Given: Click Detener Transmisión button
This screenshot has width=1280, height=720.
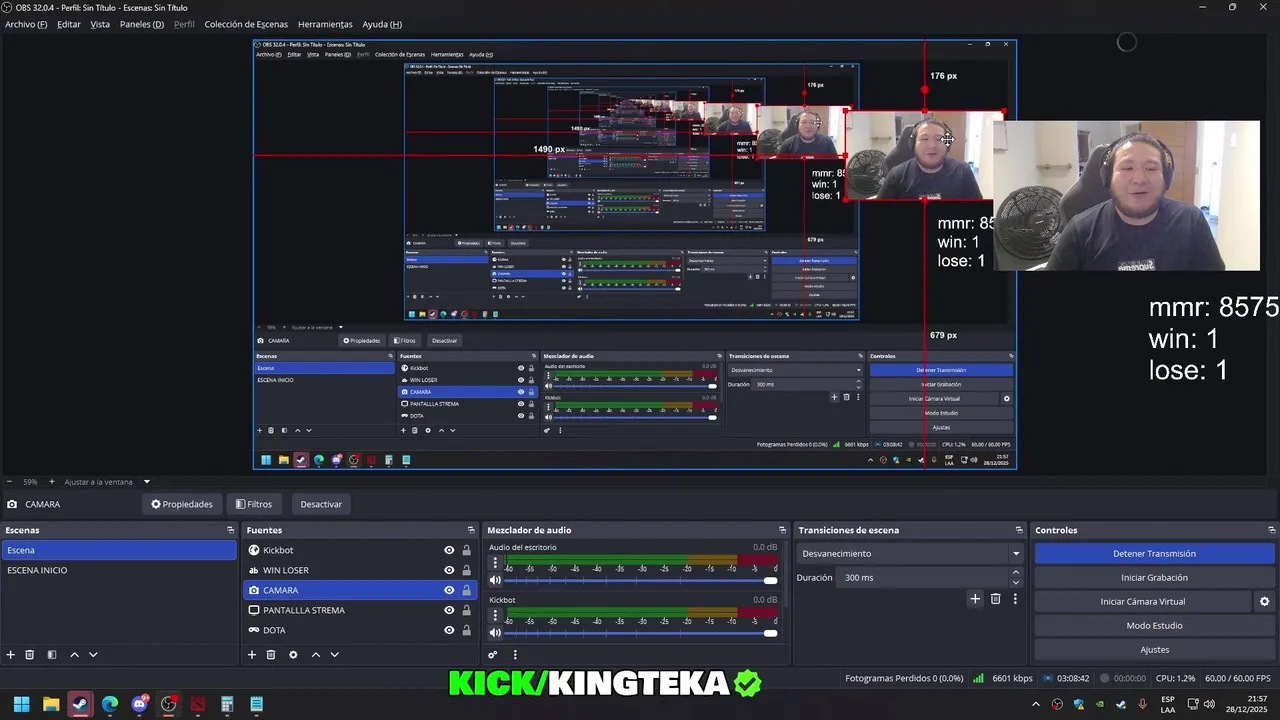Looking at the screenshot, I should tap(1154, 553).
